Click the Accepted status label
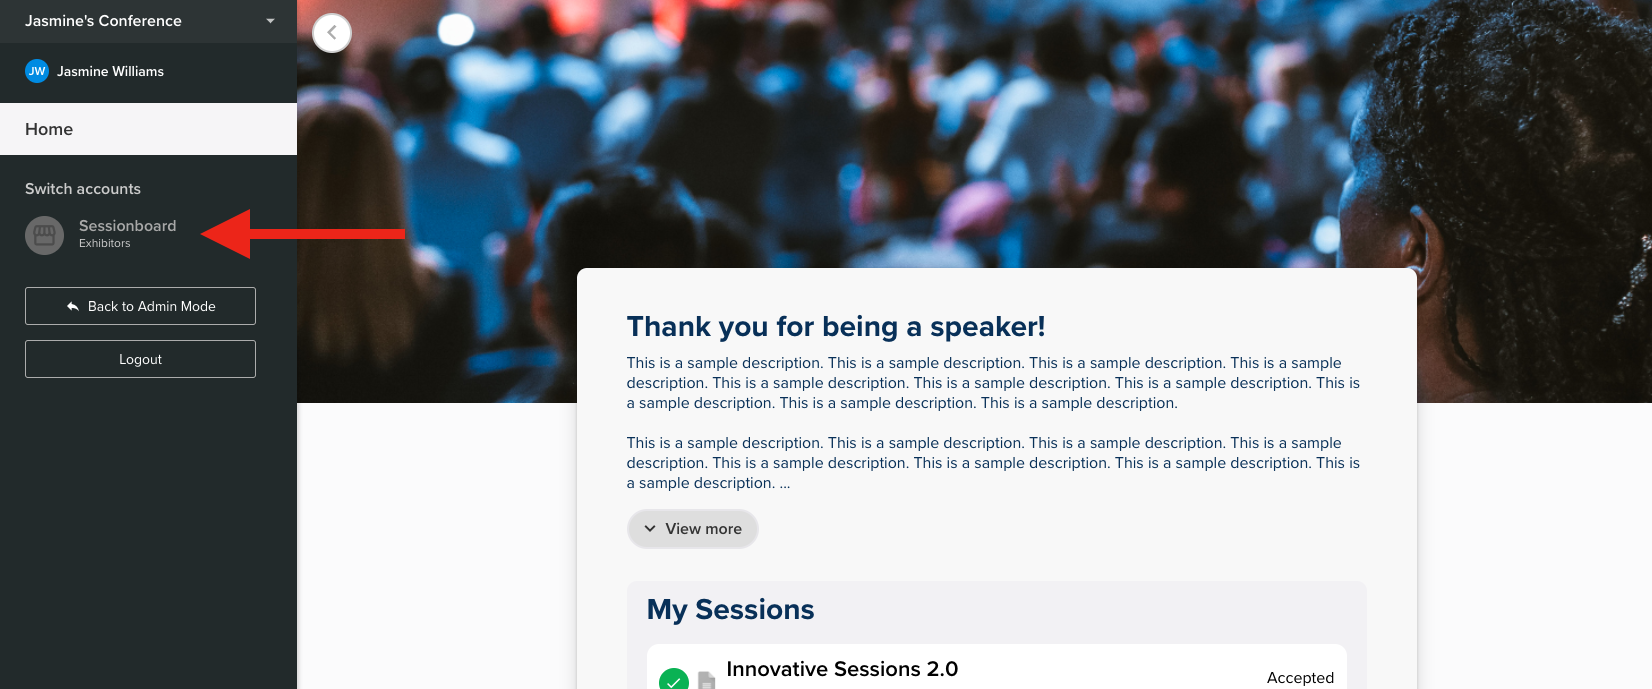 [x=1300, y=677]
